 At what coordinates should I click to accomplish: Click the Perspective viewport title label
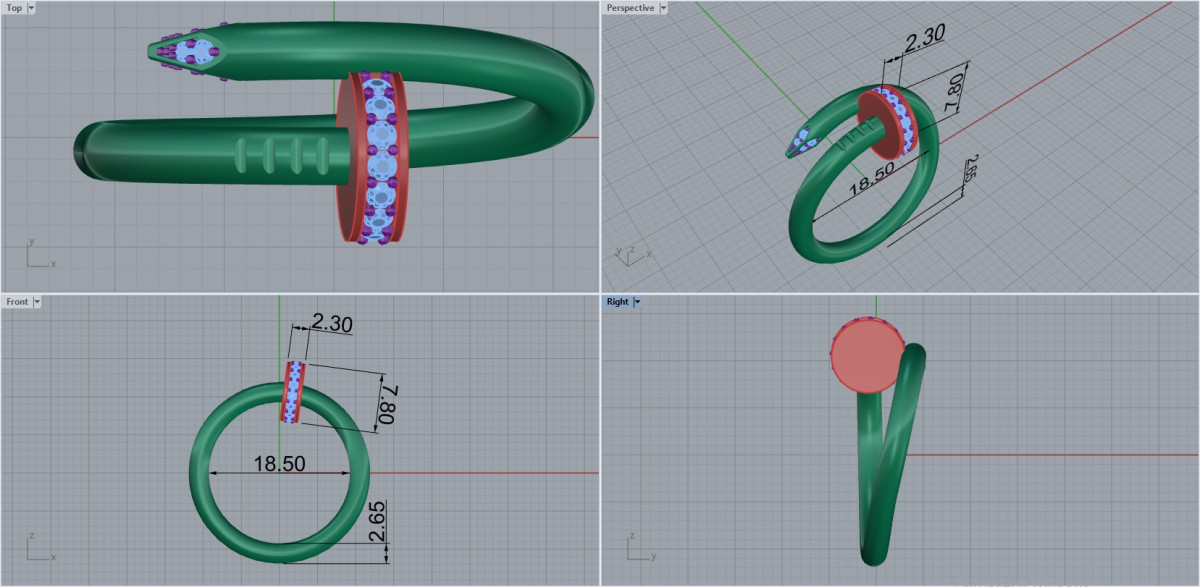click(x=630, y=8)
